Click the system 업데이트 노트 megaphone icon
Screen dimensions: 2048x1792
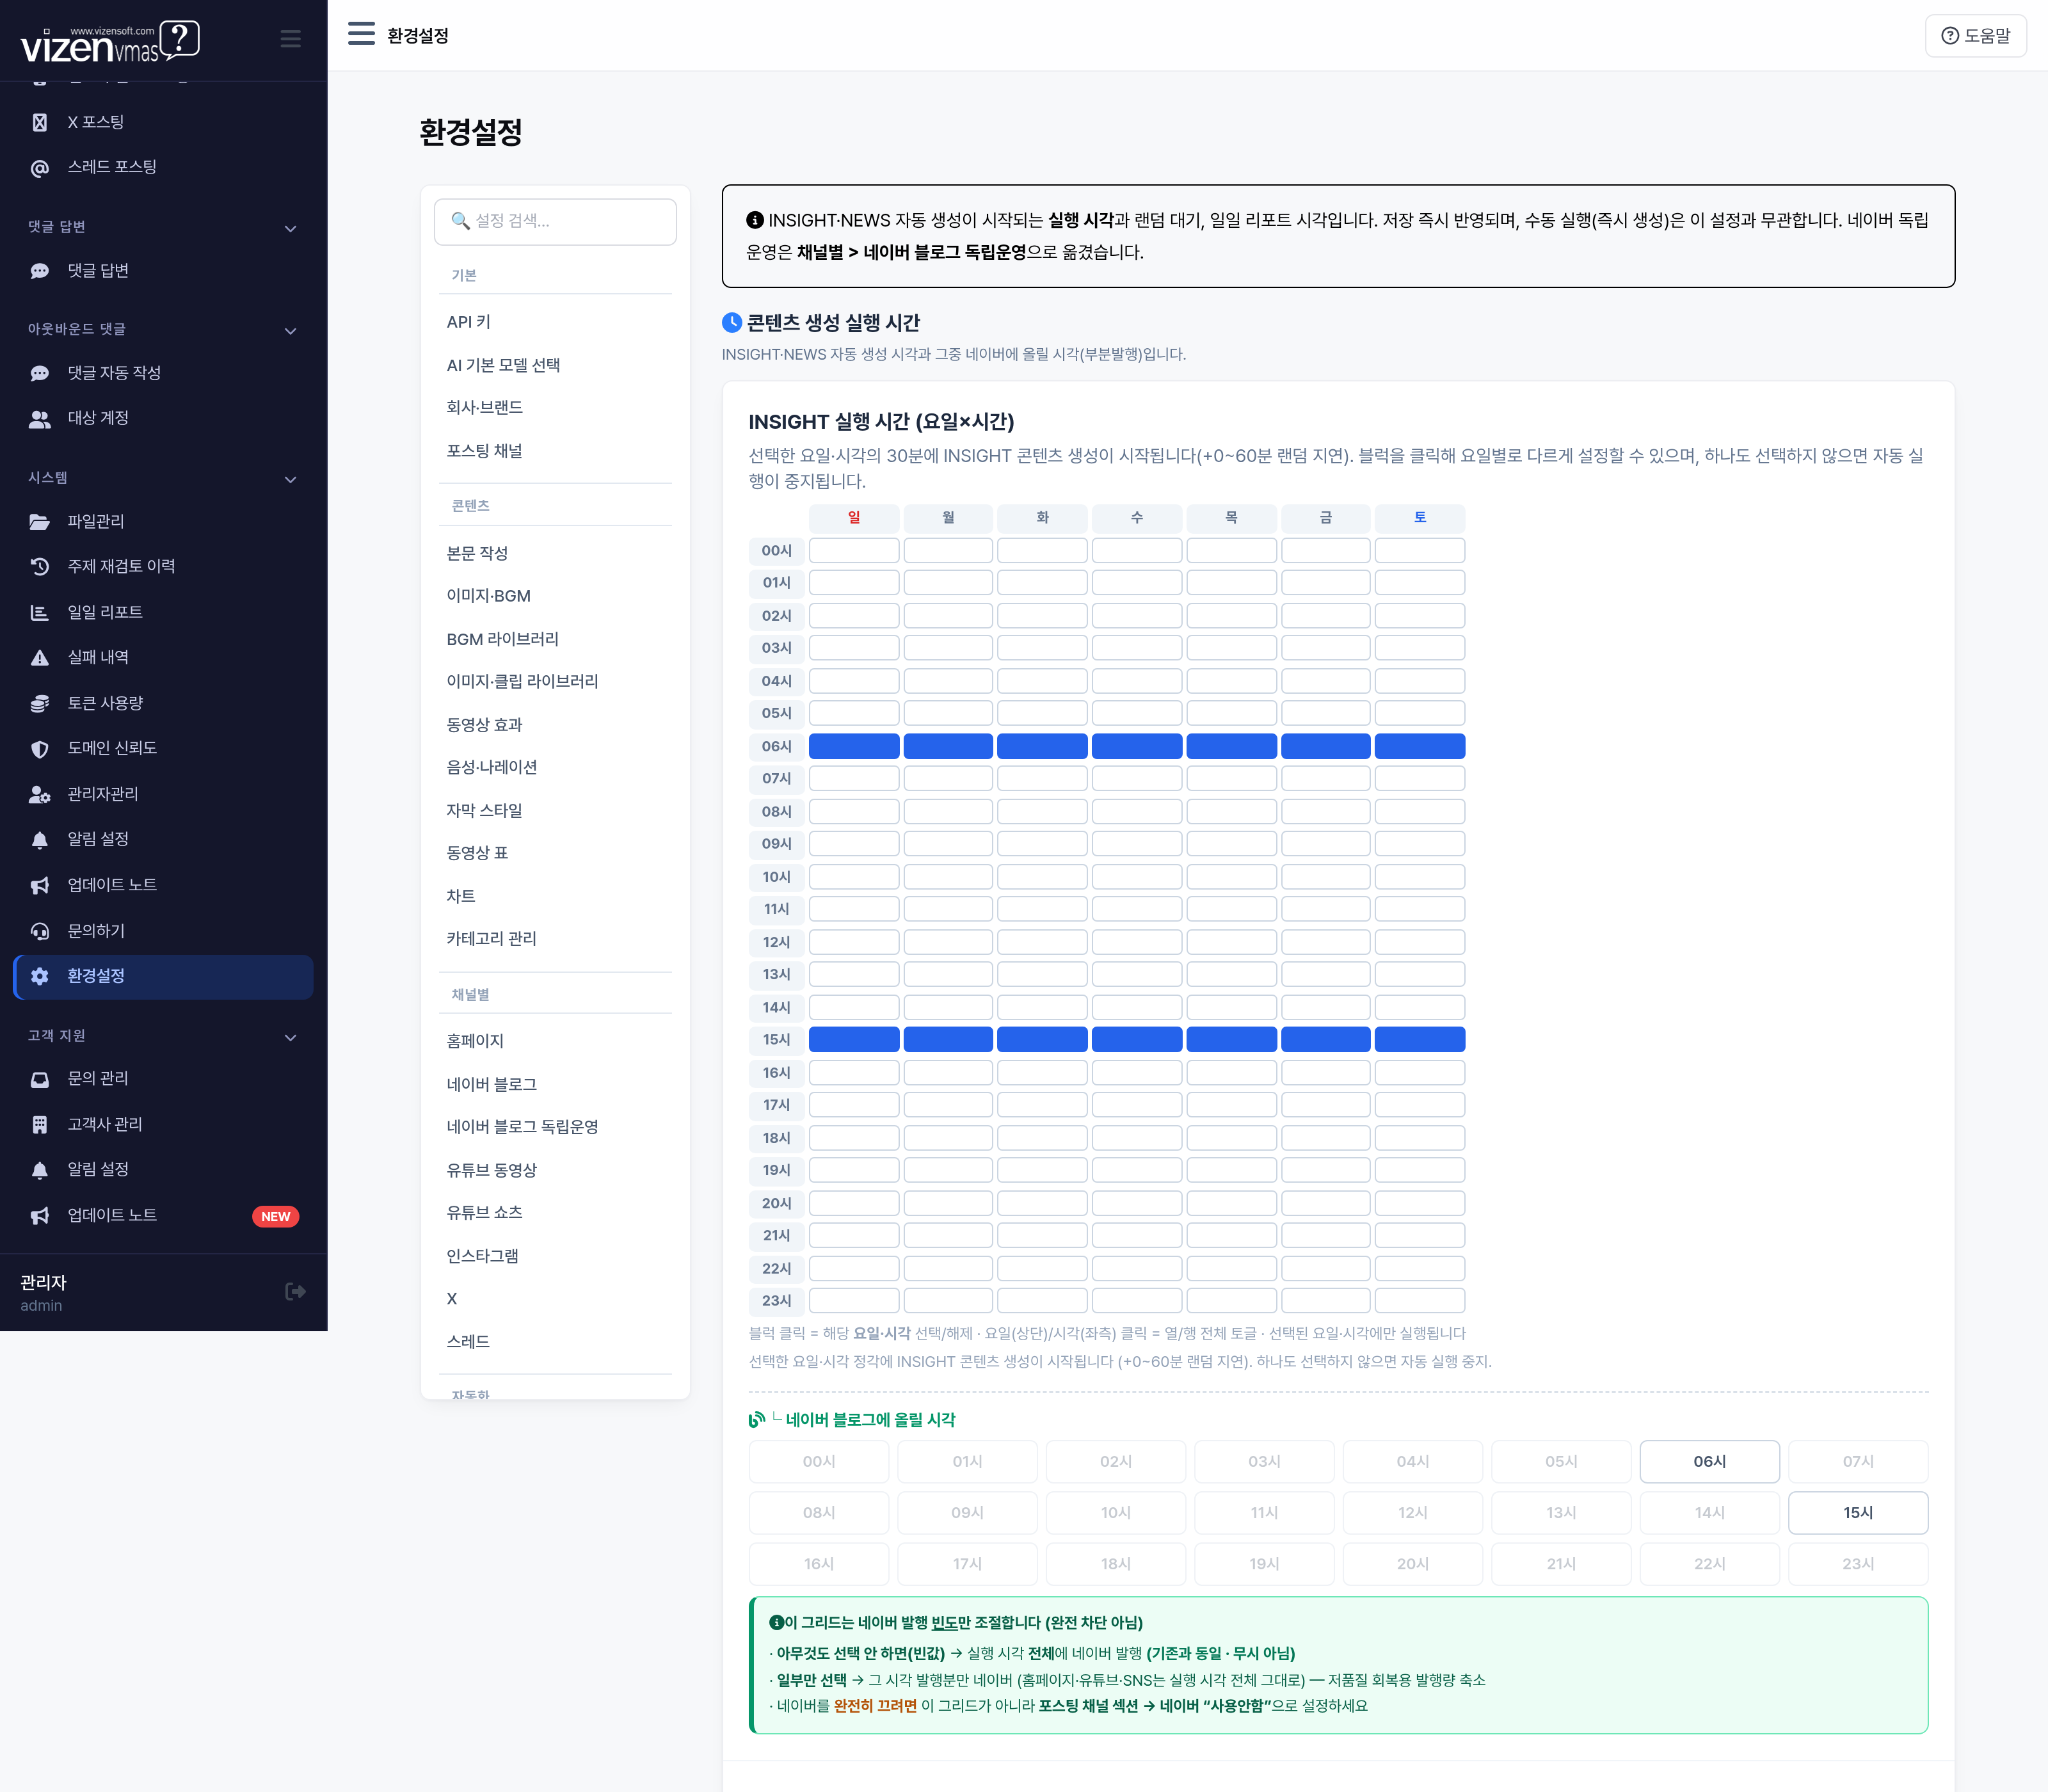point(40,885)
